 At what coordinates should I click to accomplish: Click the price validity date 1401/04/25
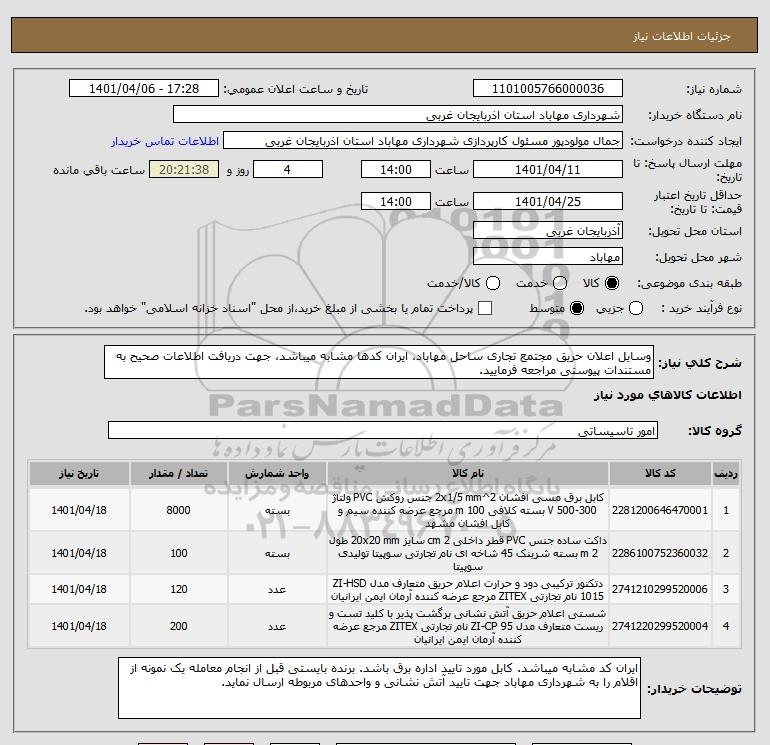point(548,201)
